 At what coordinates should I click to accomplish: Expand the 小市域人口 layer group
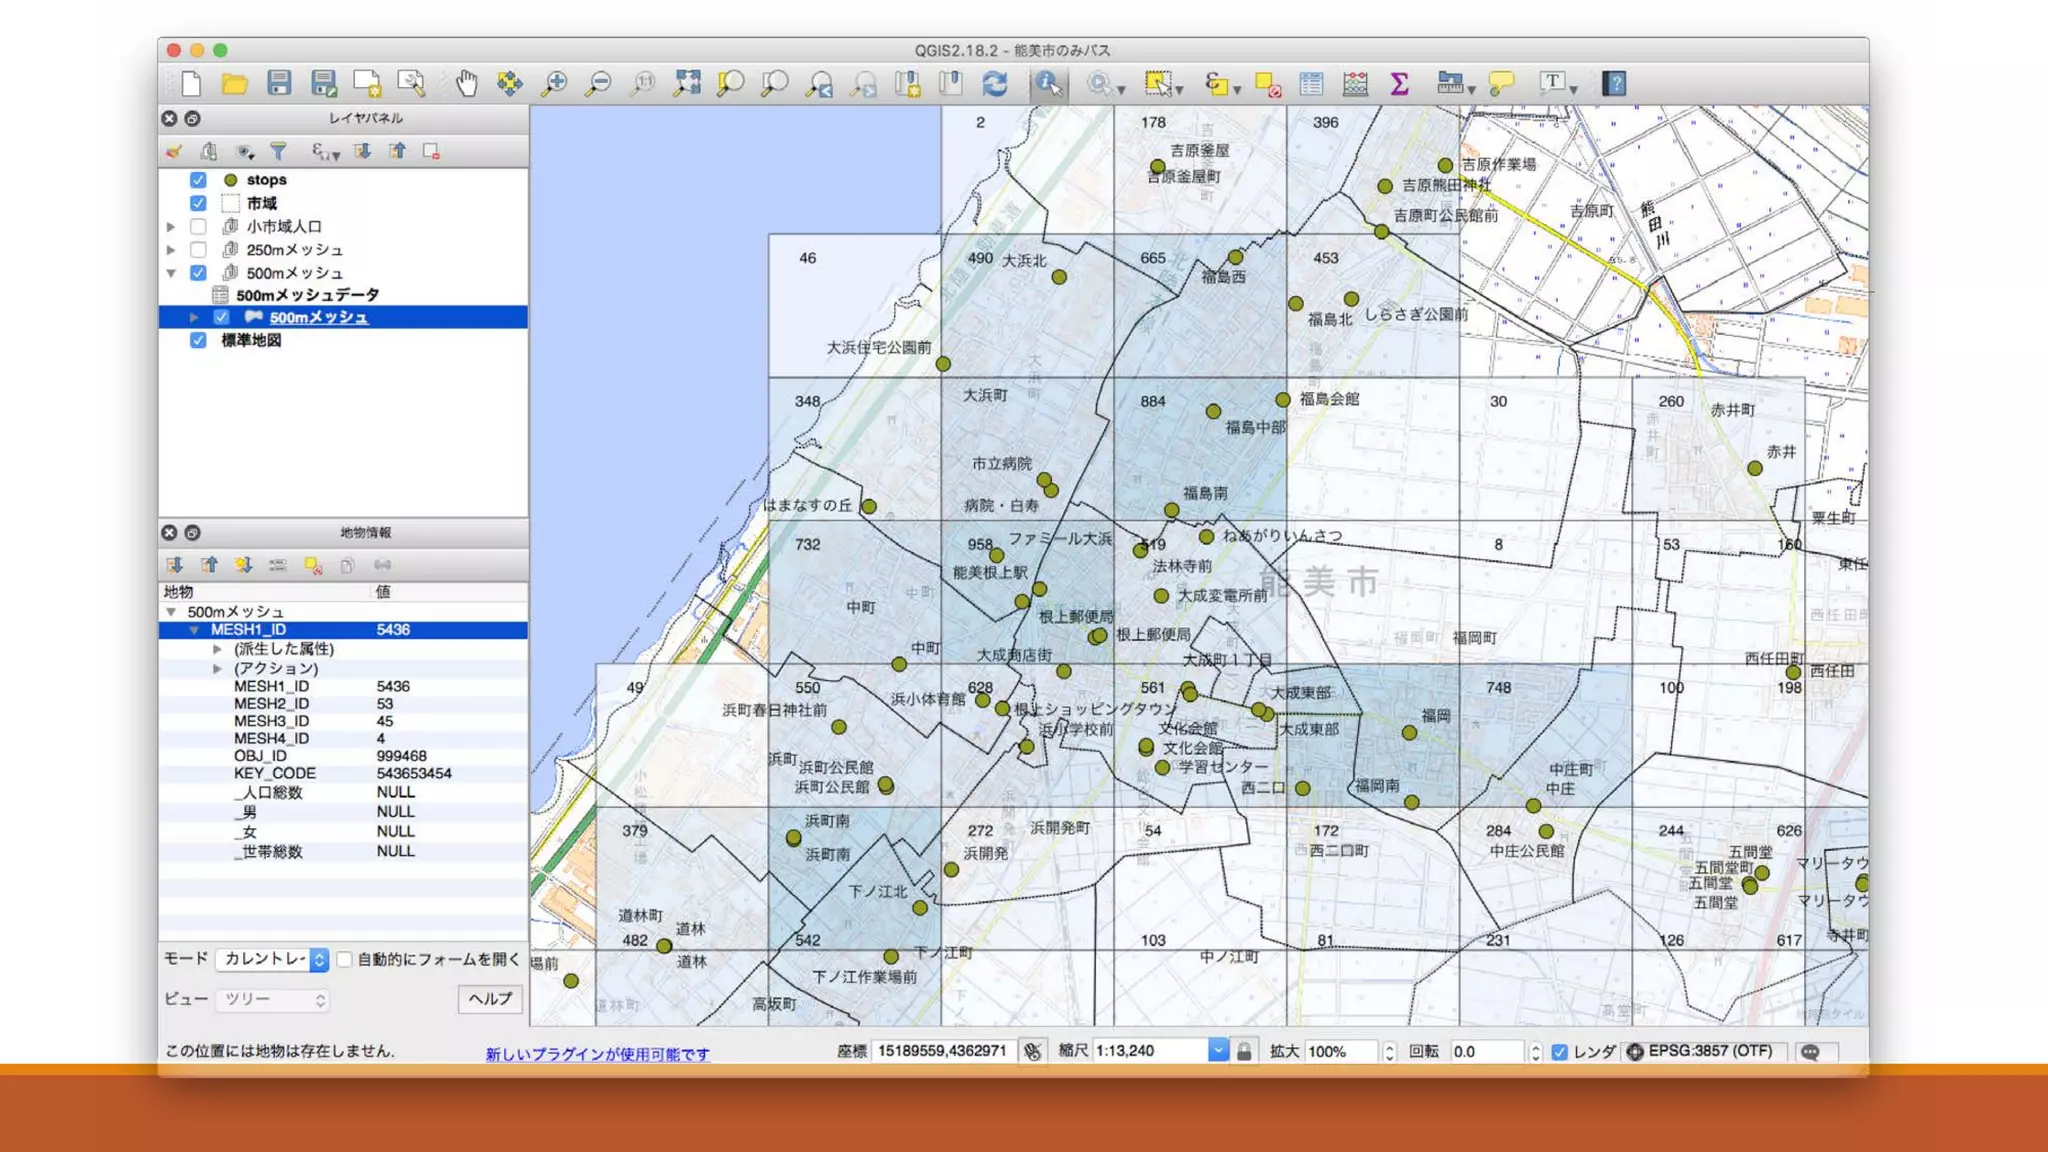(x=171, y=227)
